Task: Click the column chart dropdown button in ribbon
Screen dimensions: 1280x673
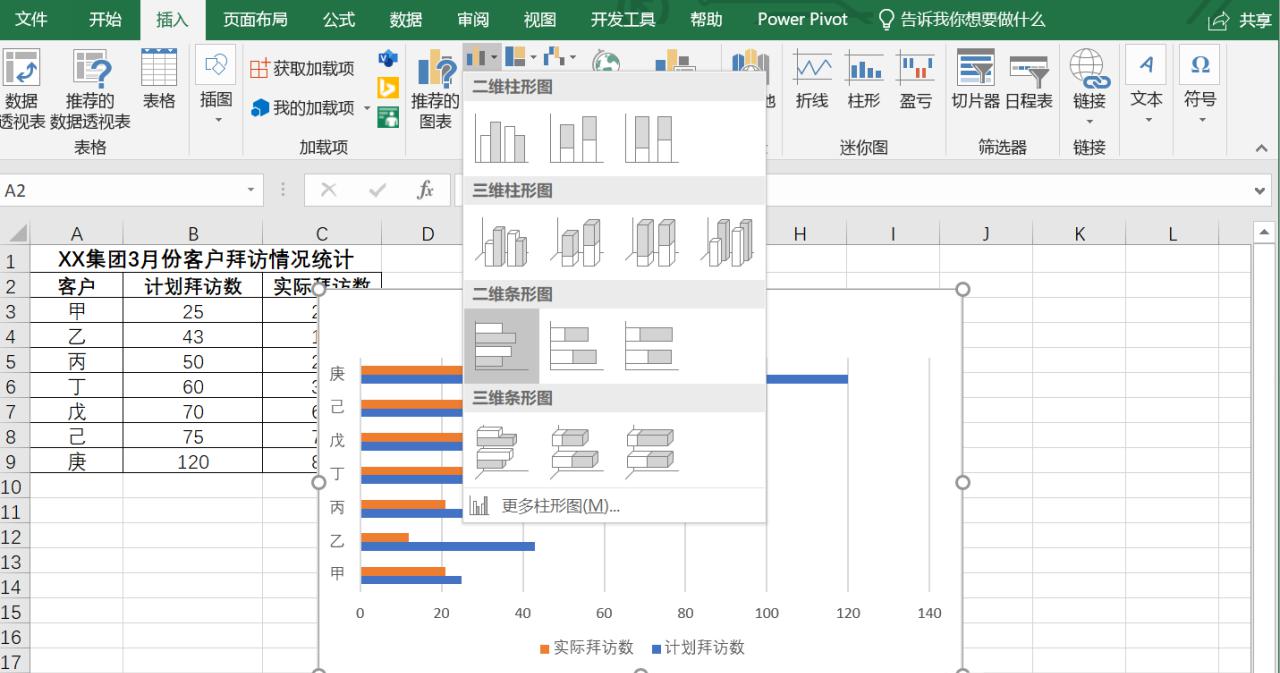Action: [x=481, y=58]
